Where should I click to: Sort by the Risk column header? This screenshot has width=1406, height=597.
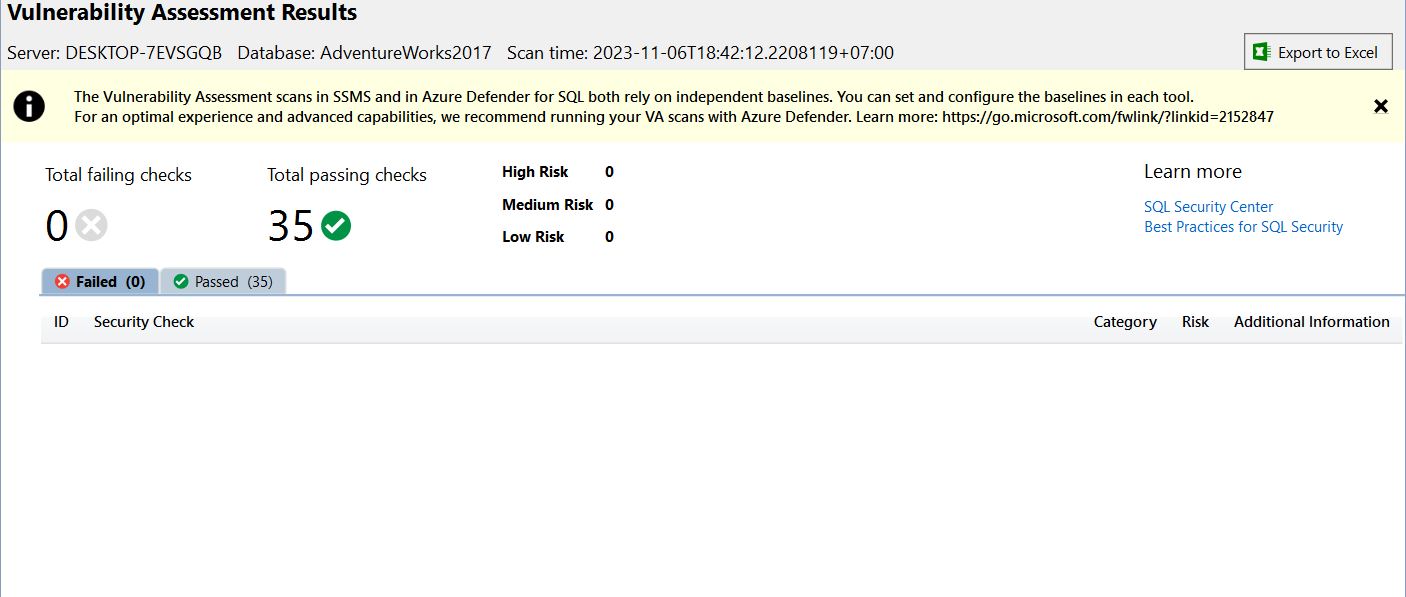[1195, 322]
